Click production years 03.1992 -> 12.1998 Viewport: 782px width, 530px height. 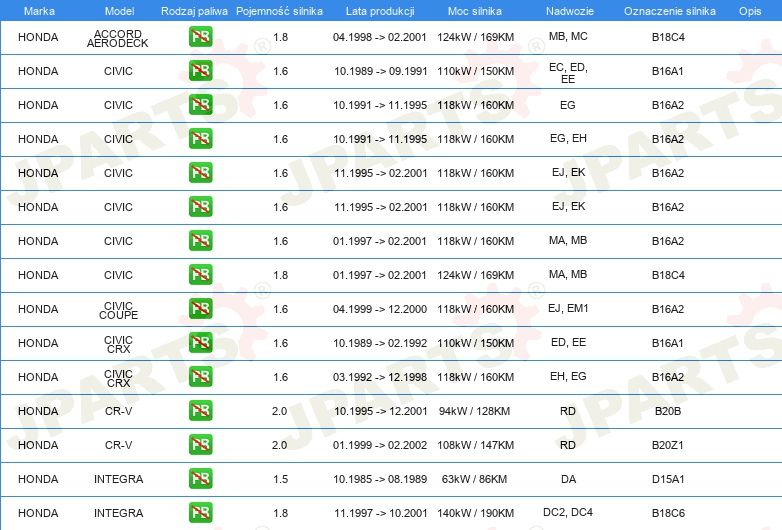(380, 376)
